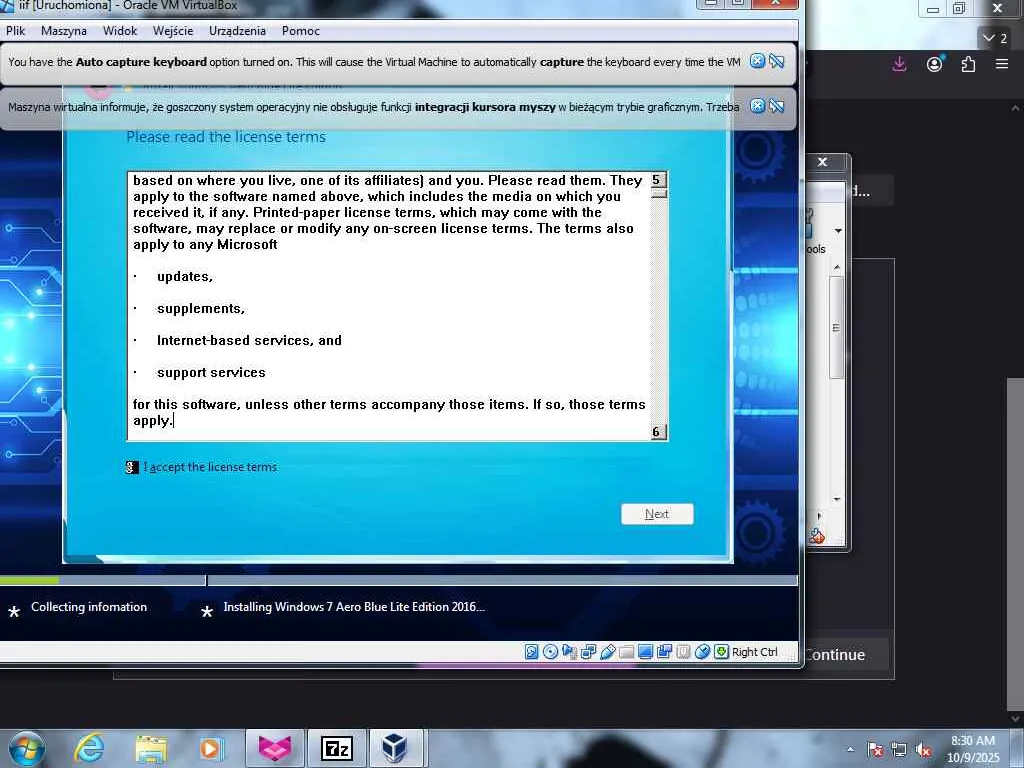Open the toolbar dropdown arrow in small dialog
This screenshot has height=768, width=1024.
838,231
